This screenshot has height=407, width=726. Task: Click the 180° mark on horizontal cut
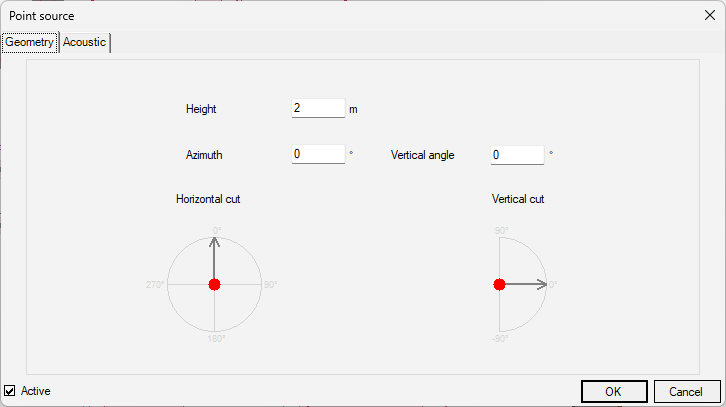[x=216, y=338]
